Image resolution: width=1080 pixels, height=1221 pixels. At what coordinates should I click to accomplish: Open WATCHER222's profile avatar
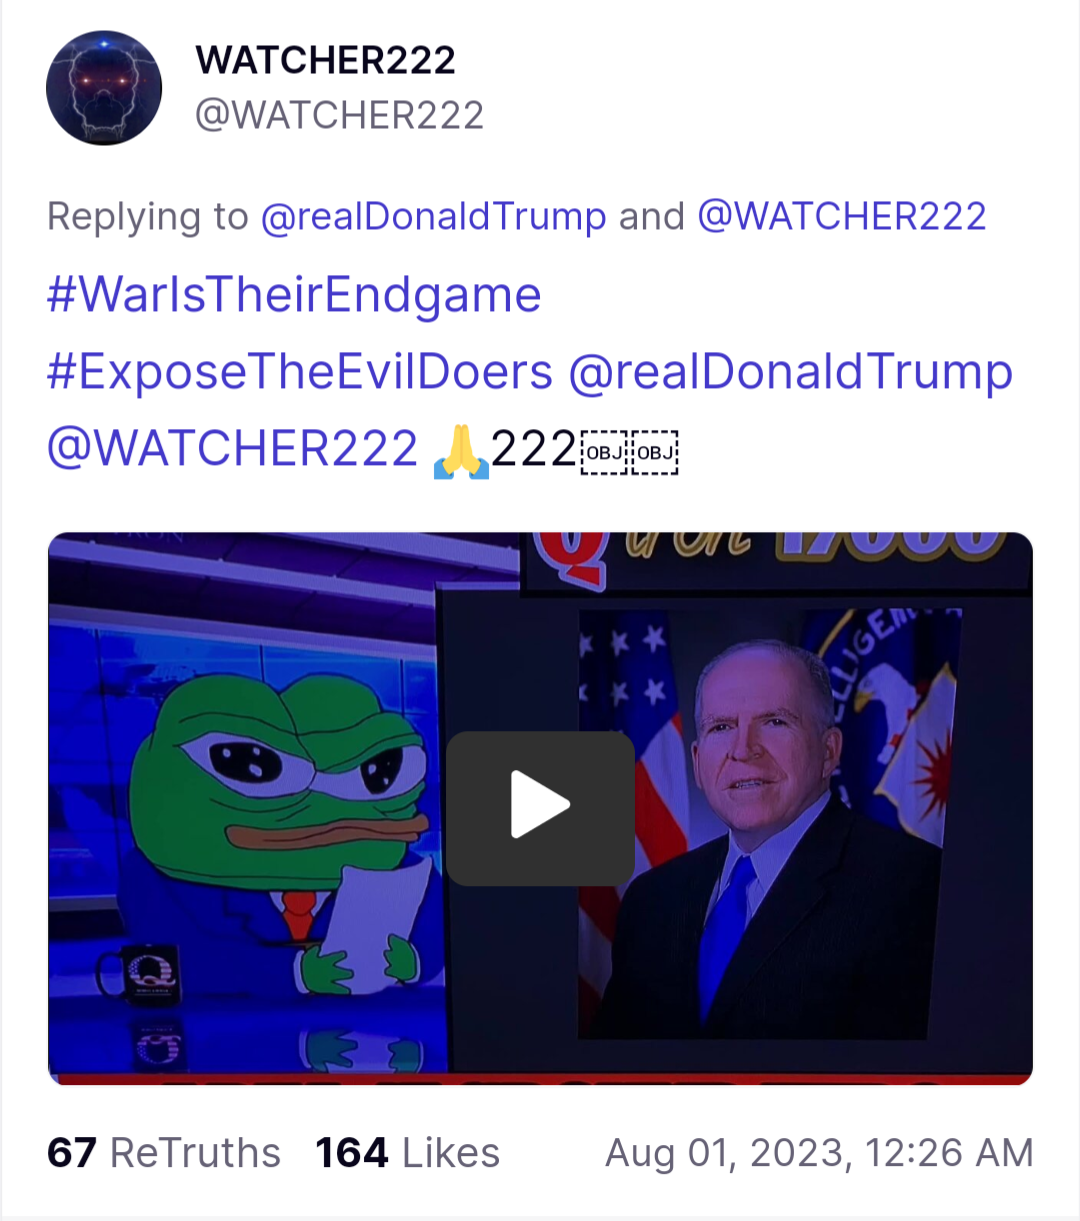tap(104, 88)
